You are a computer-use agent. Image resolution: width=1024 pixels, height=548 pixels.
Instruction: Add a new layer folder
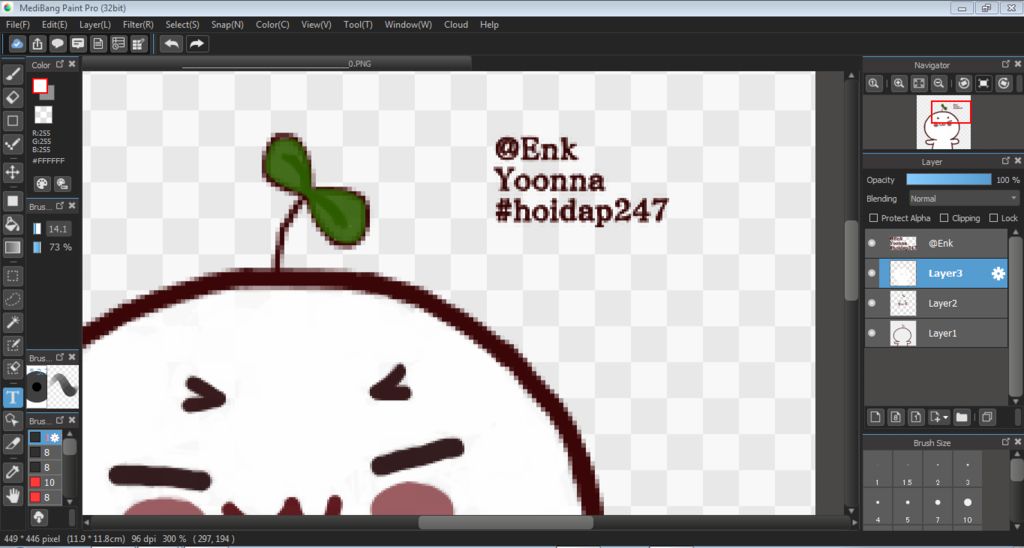coord(961,417)
